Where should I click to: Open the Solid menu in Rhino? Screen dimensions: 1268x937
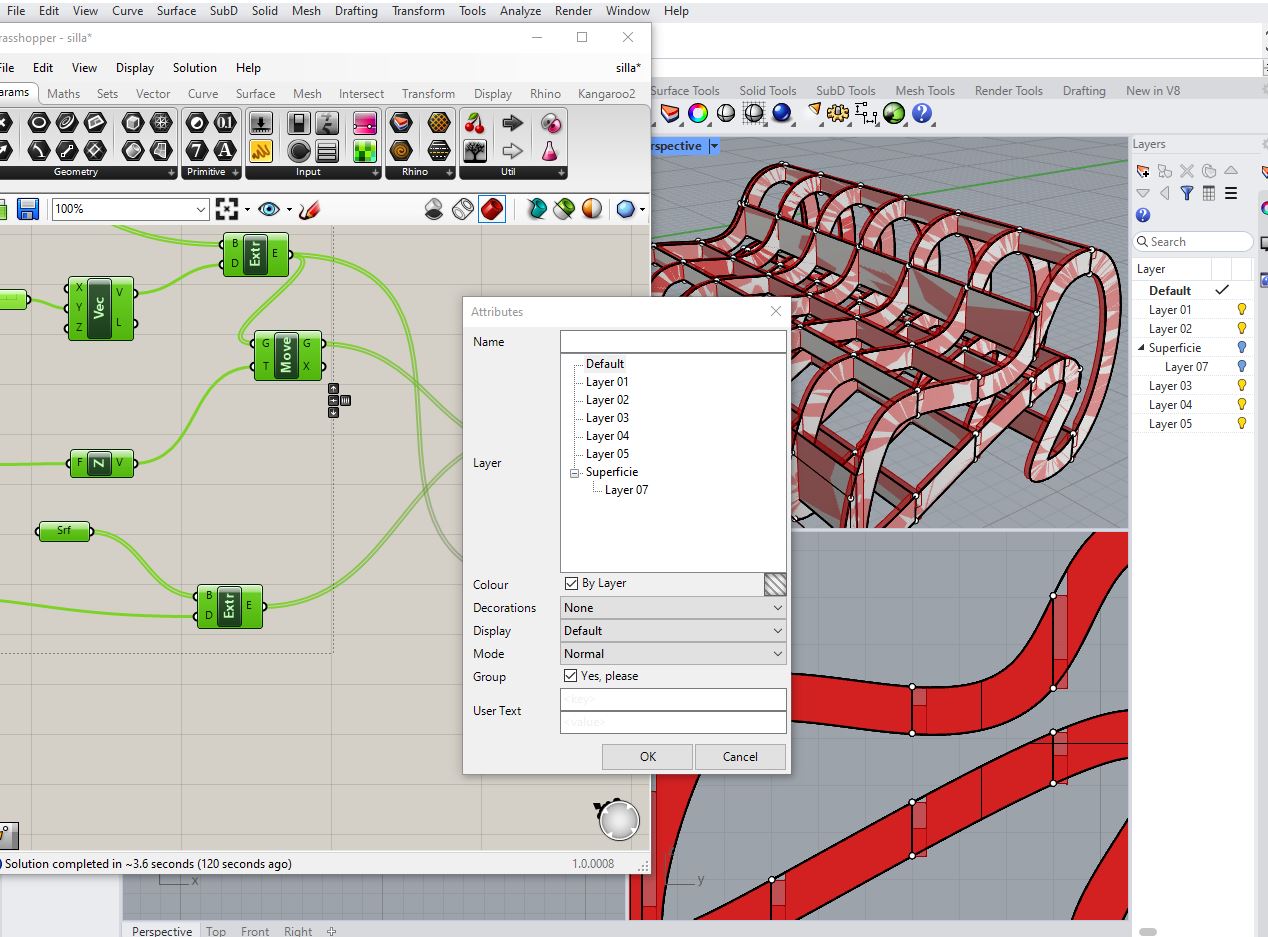click(265, 11)
